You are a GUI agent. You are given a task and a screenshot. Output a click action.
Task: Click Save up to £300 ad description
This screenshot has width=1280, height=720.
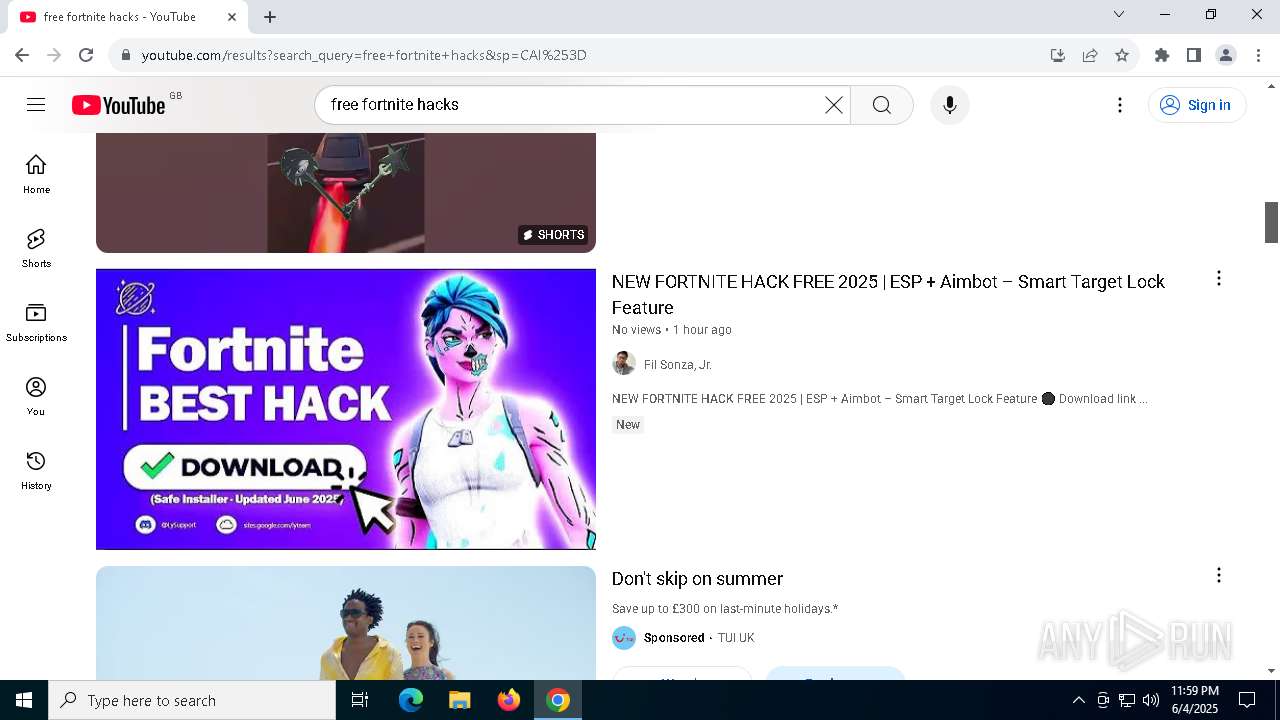tap(725, 609)
